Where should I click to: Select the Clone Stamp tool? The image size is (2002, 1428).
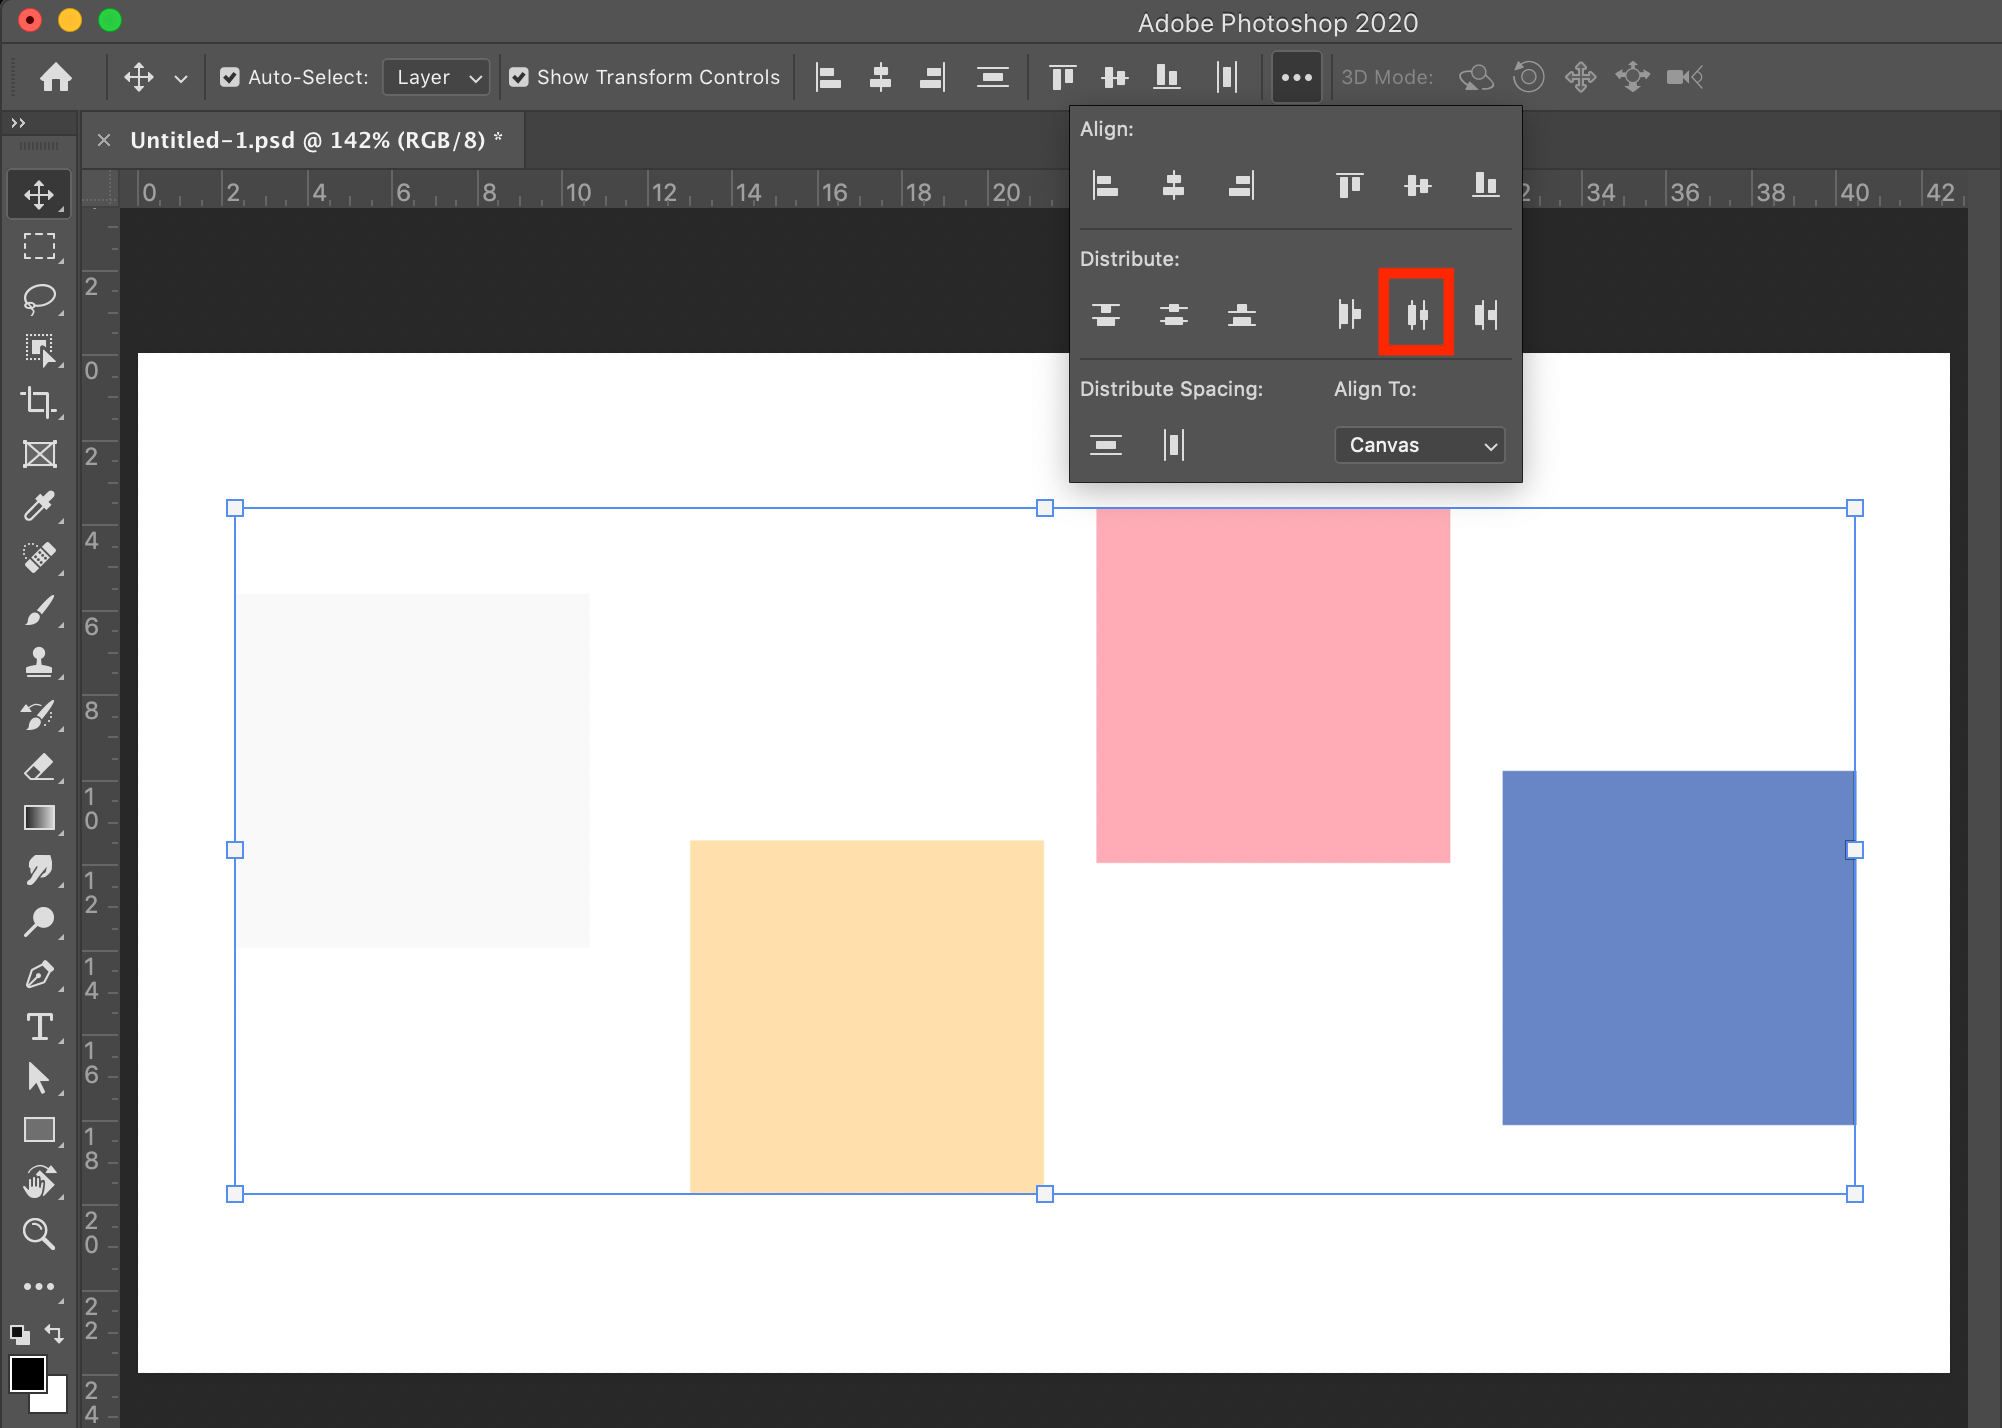click(x=40, y=662)
